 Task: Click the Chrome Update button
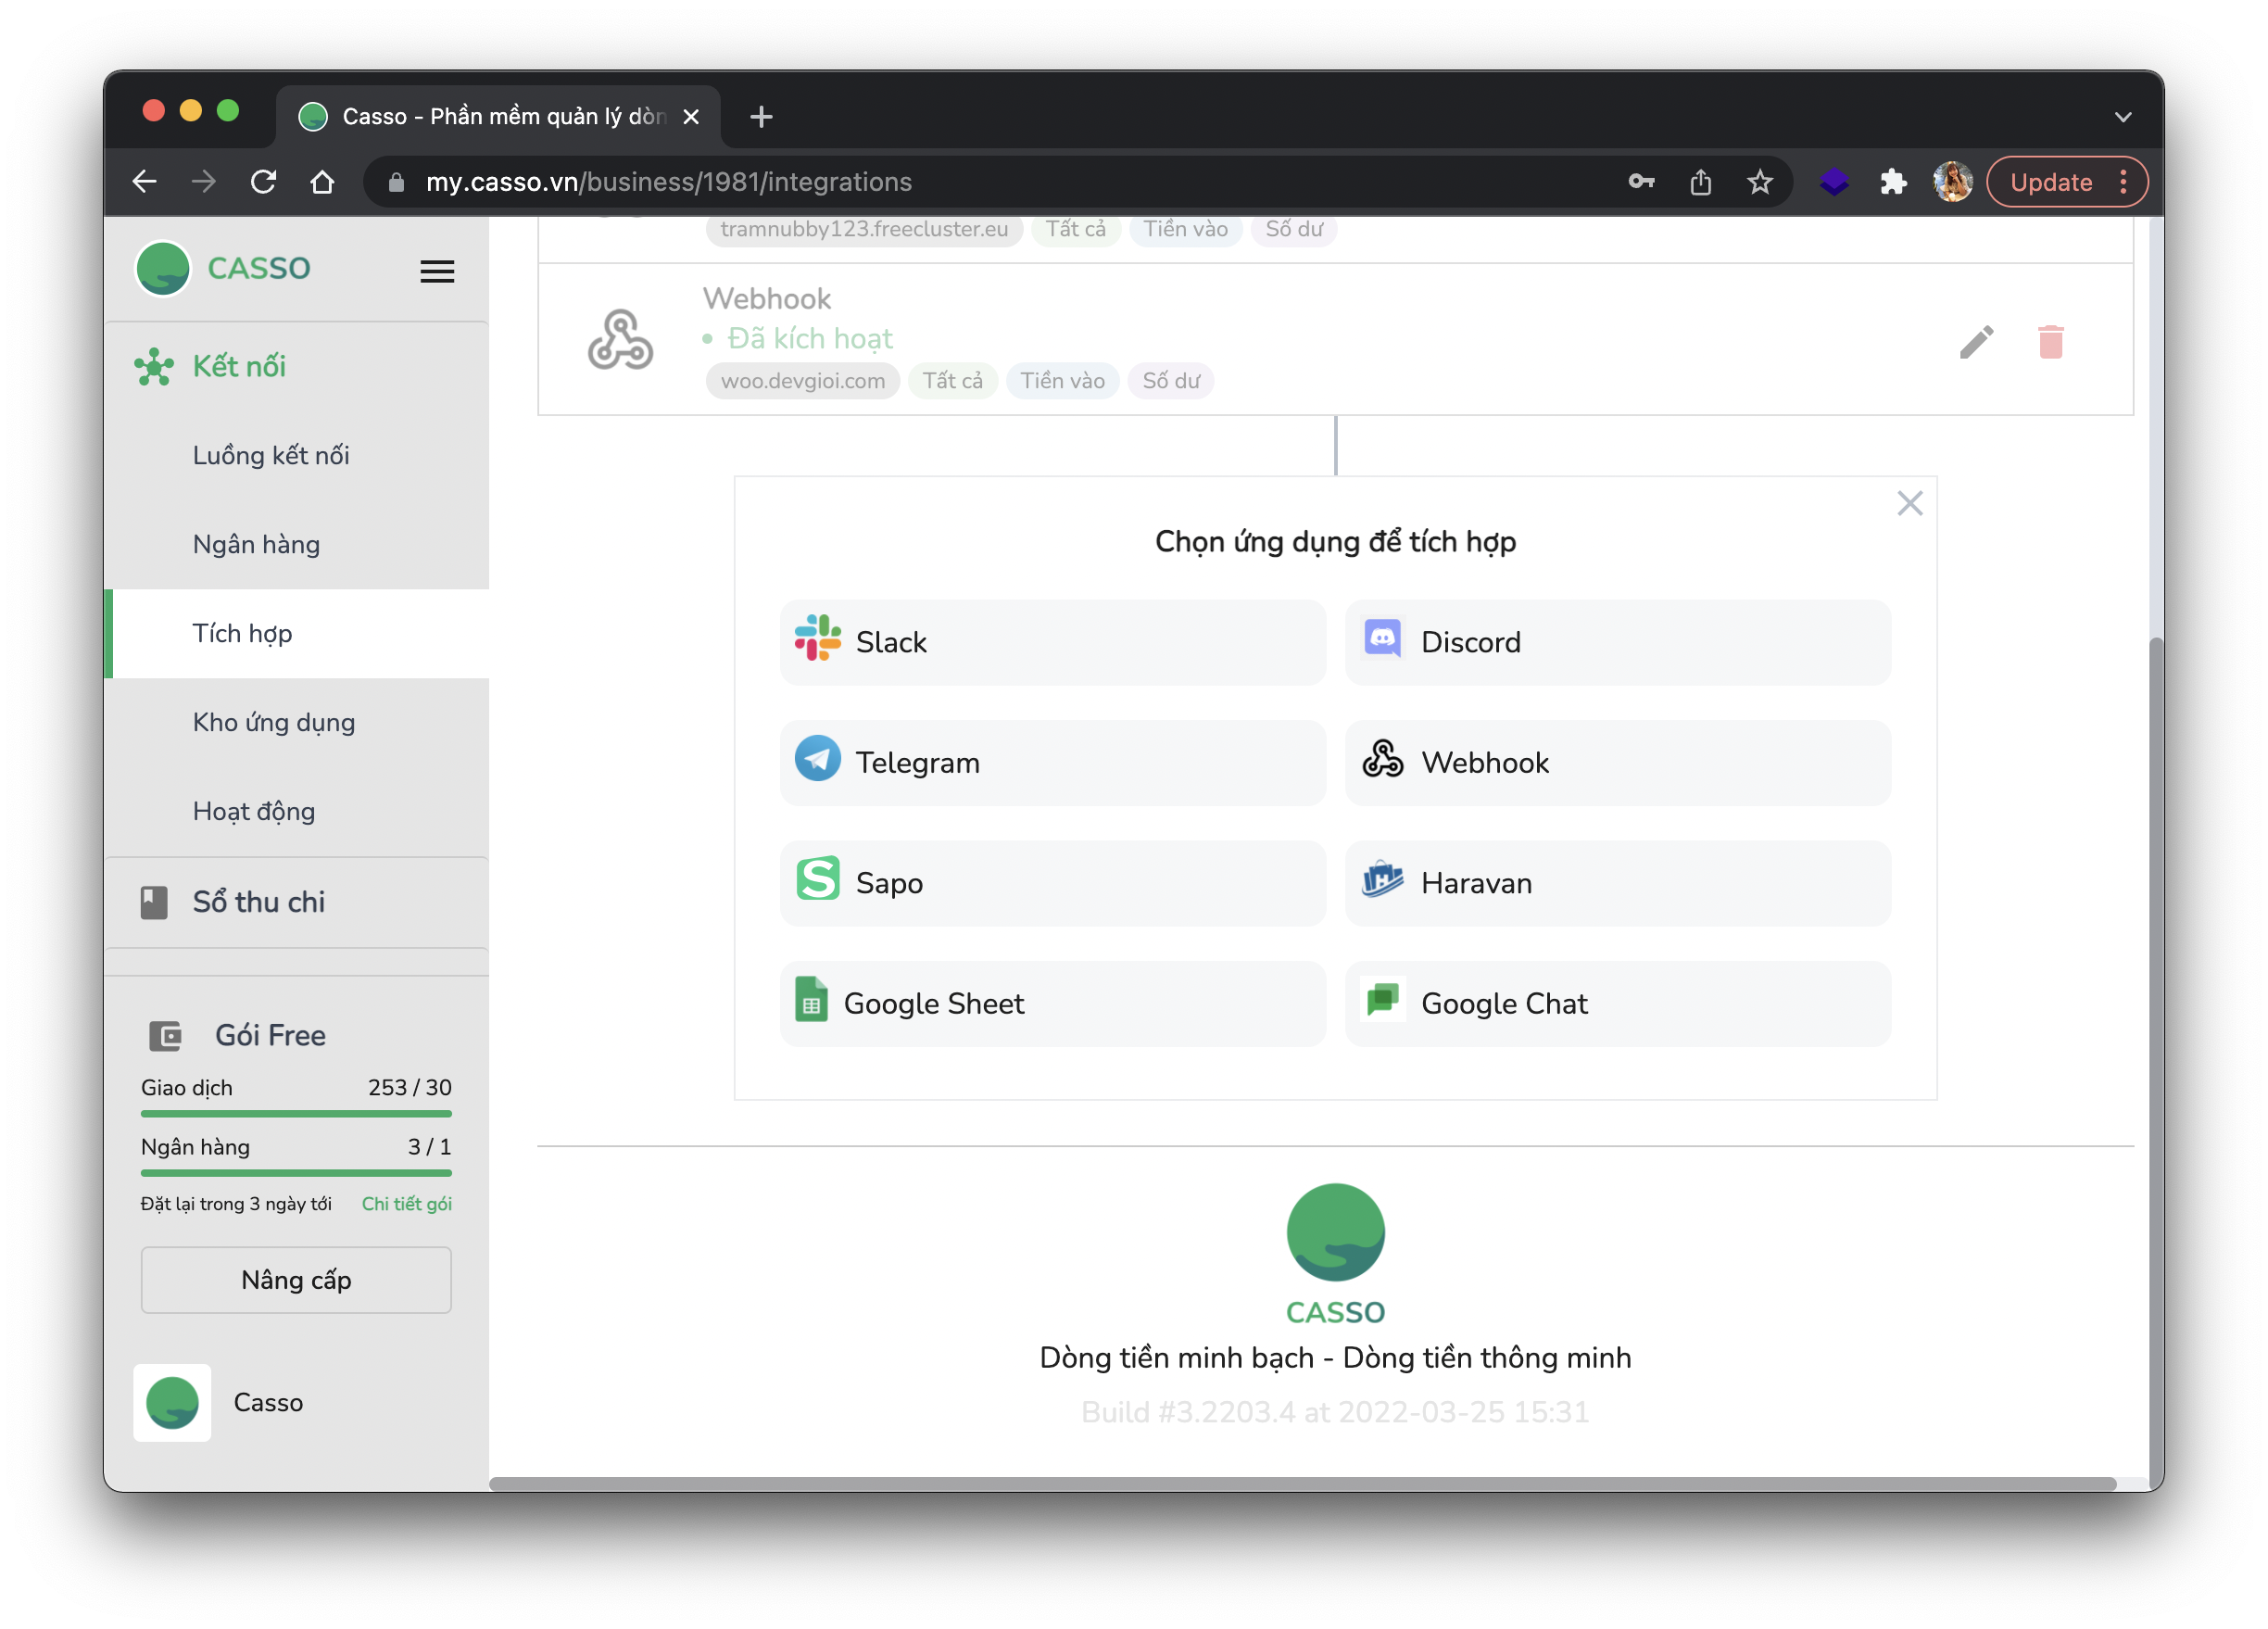[x=2051, y=182]
